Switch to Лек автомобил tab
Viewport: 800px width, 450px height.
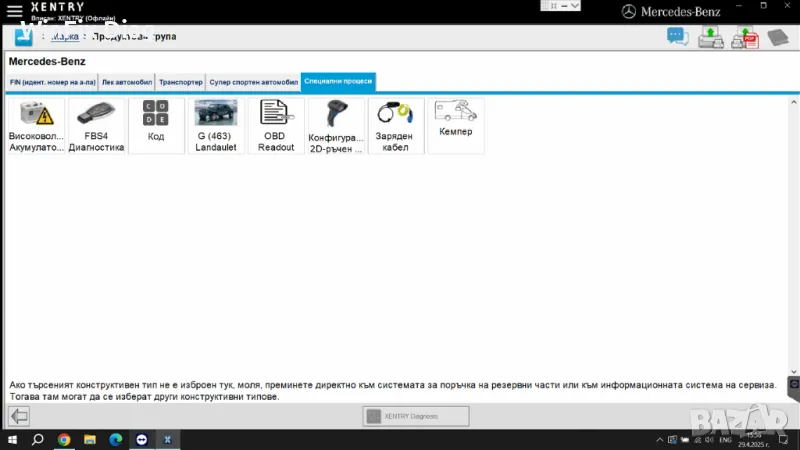127,82
